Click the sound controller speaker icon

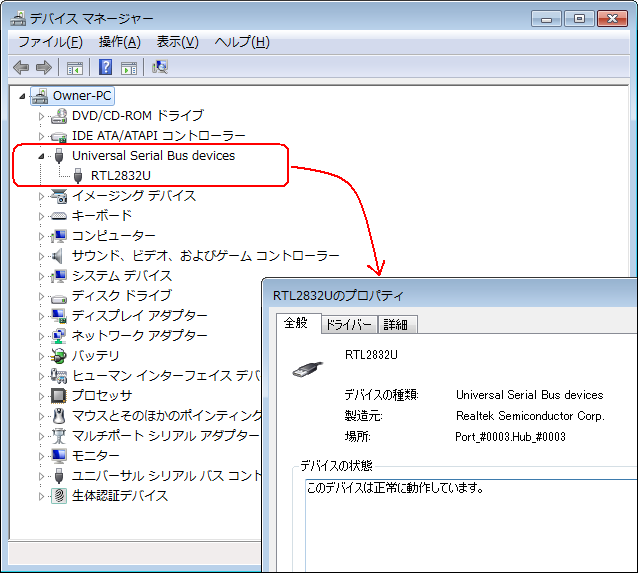point(58,256)
